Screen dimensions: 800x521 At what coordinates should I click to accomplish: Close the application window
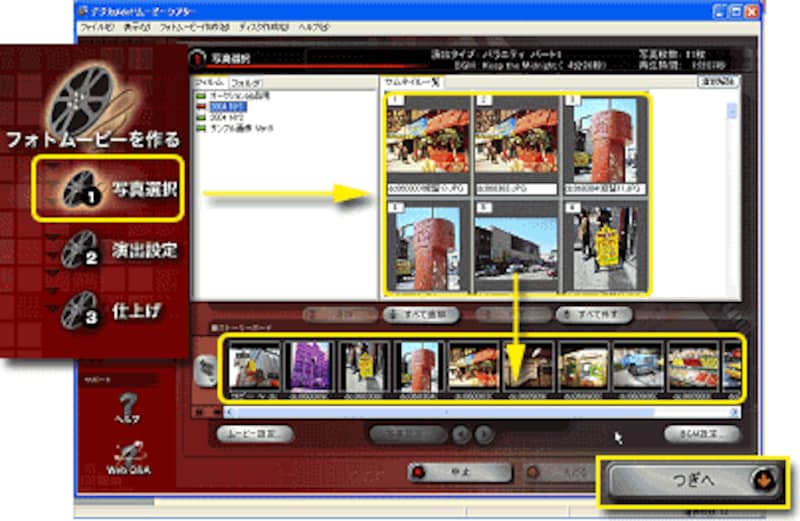click(x=752, y=12)
